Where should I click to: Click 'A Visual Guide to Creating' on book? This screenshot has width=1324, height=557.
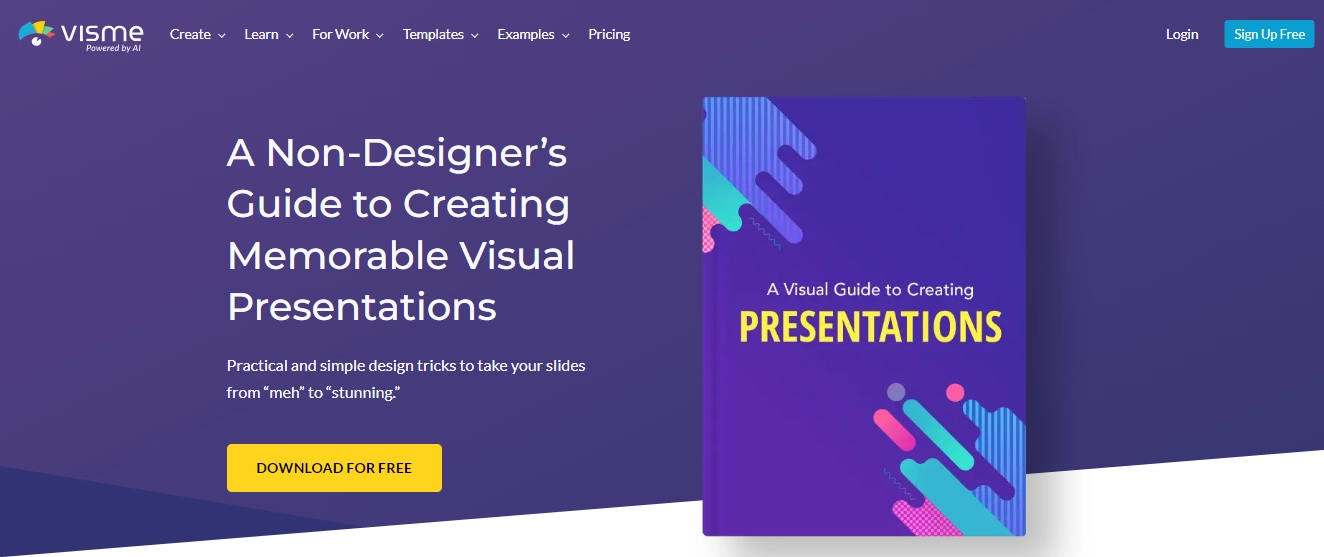[x=870, y=289]
